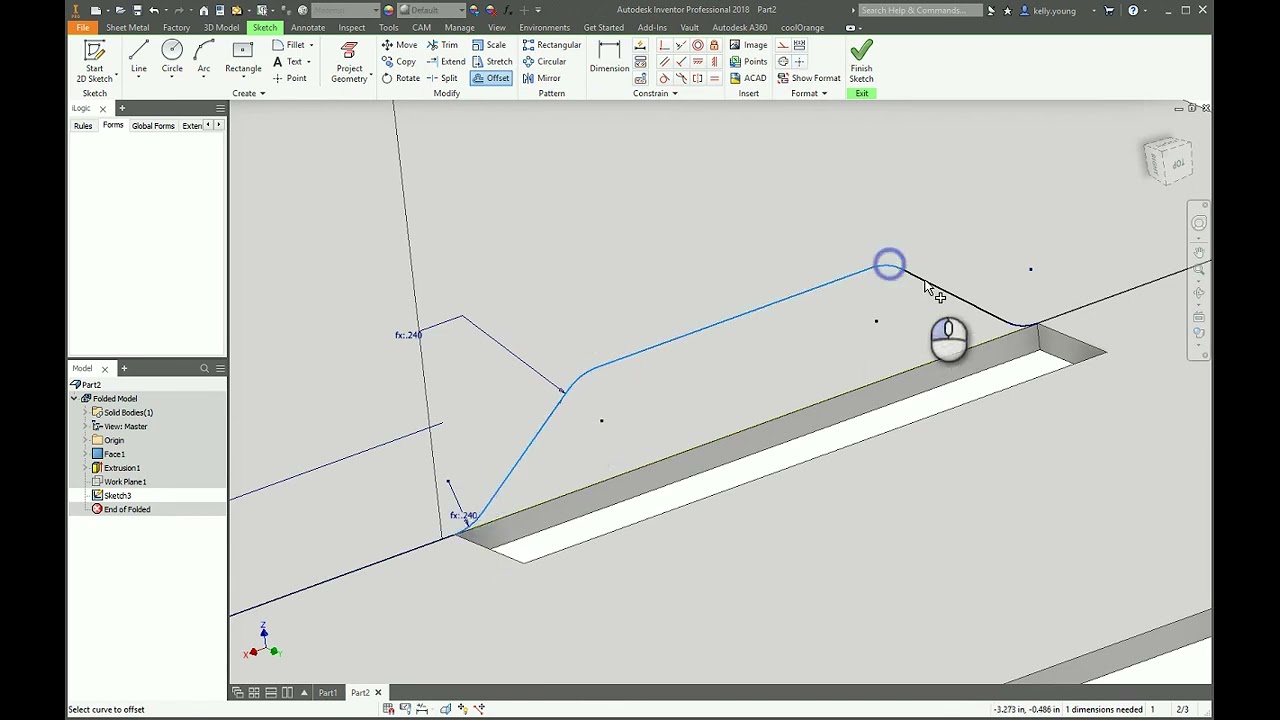Select the Copy tool
Screen dimensions: 1280x720
(398, 61)
